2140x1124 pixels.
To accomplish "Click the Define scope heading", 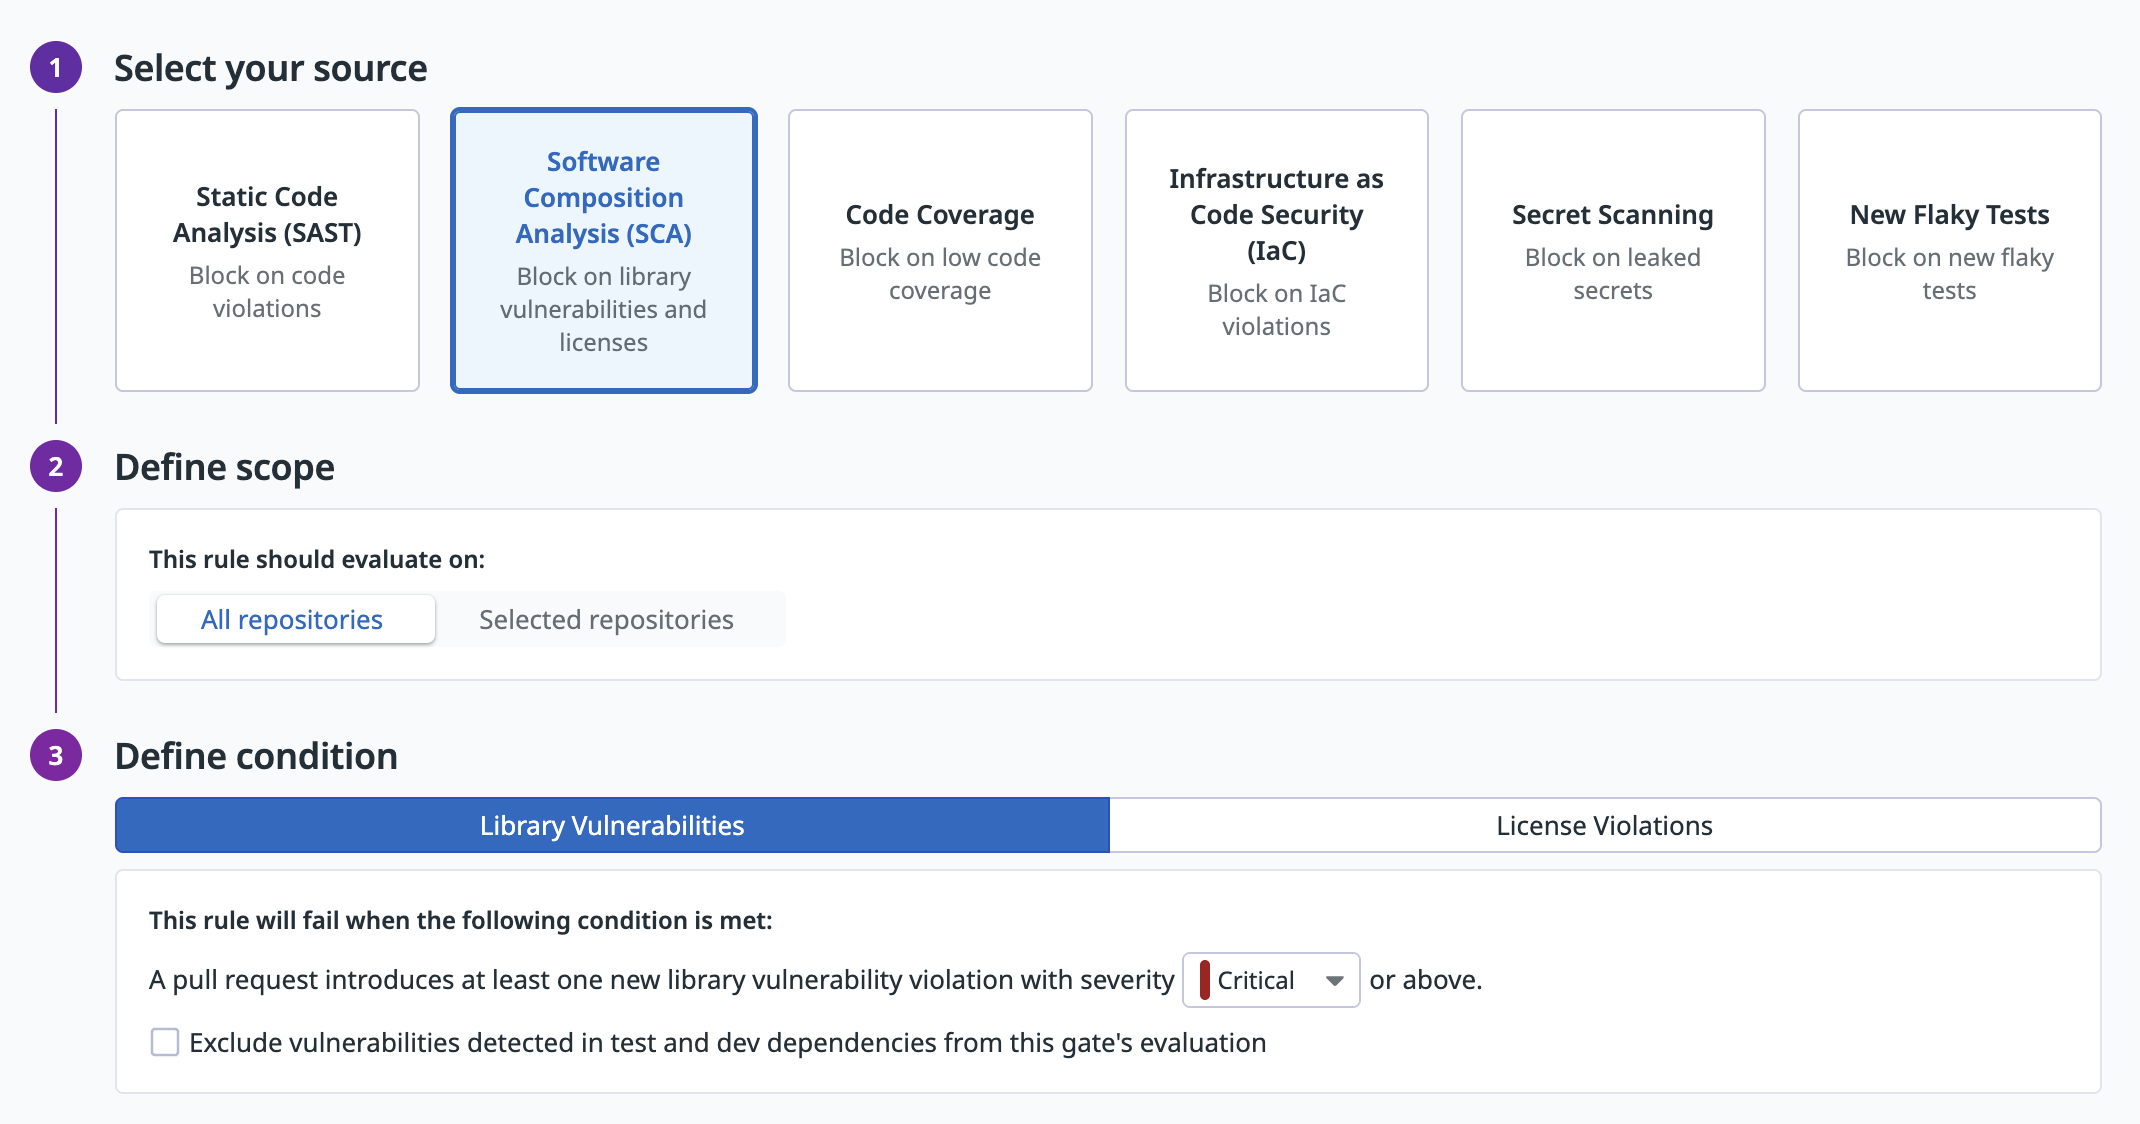I will [224, 467].
